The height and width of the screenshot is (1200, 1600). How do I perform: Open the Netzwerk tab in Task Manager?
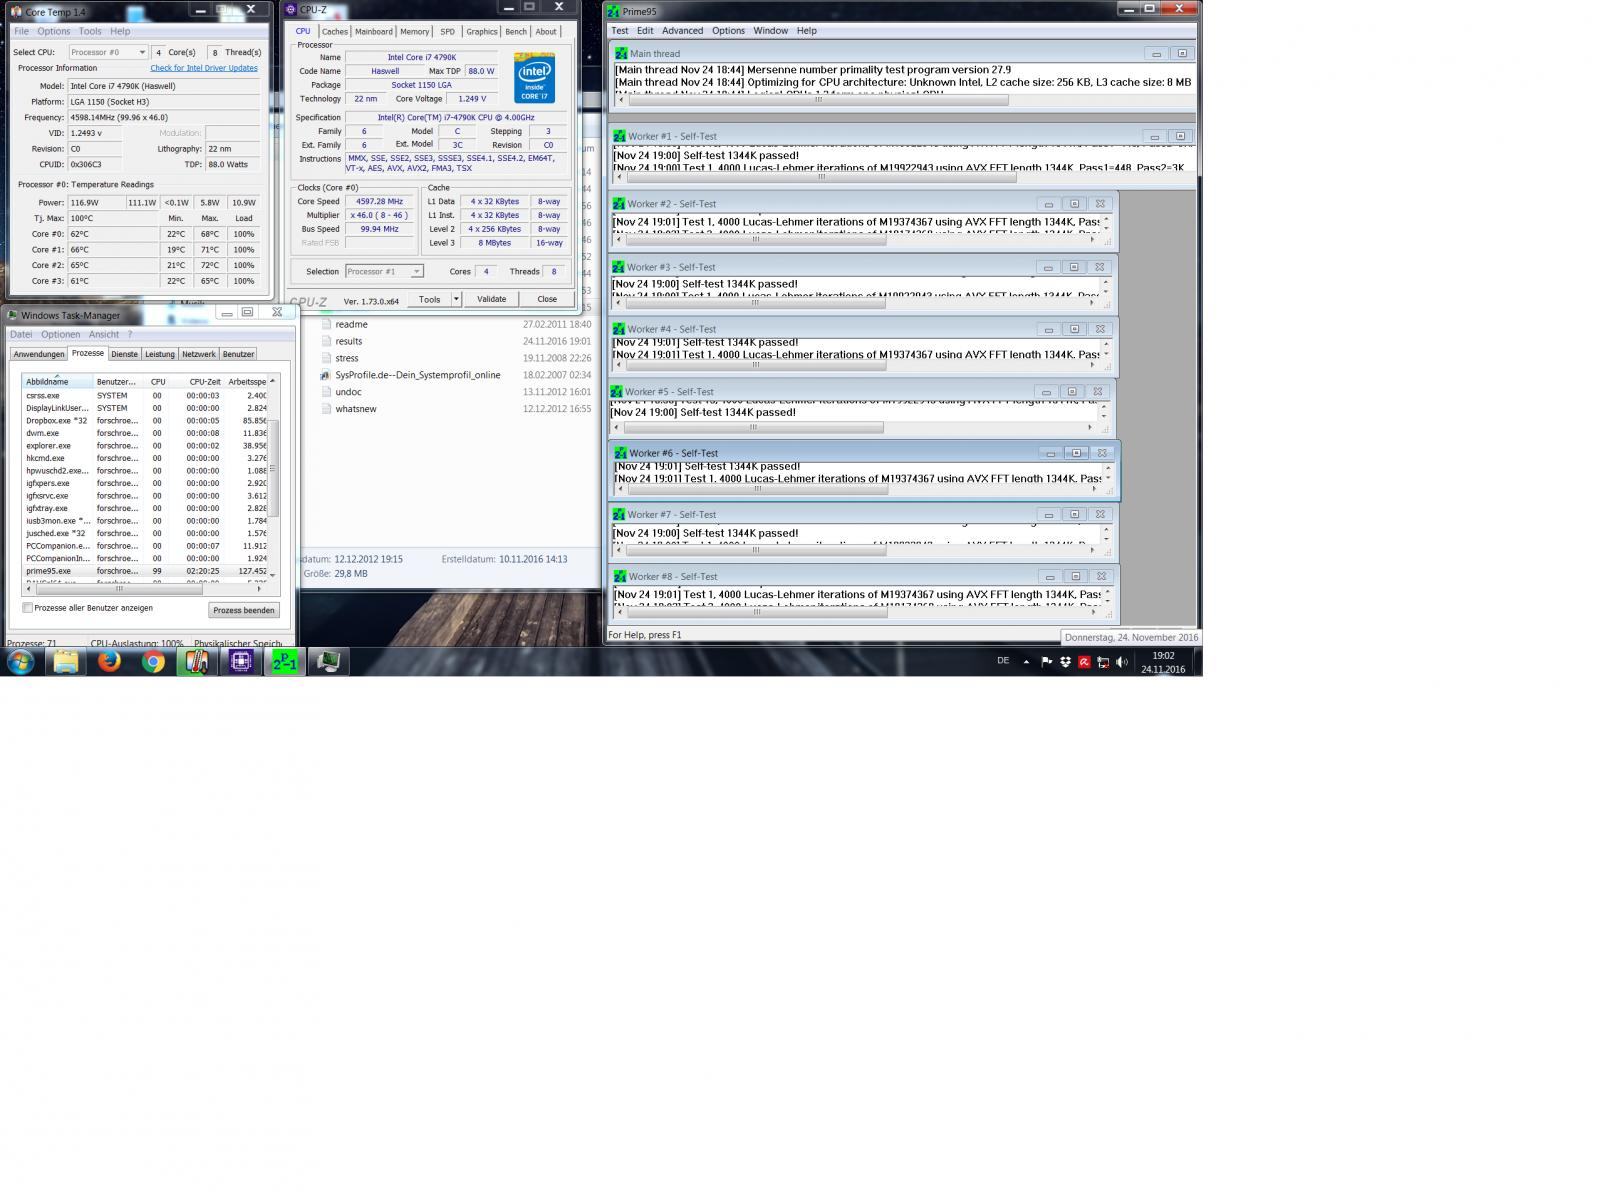(199, 354)
